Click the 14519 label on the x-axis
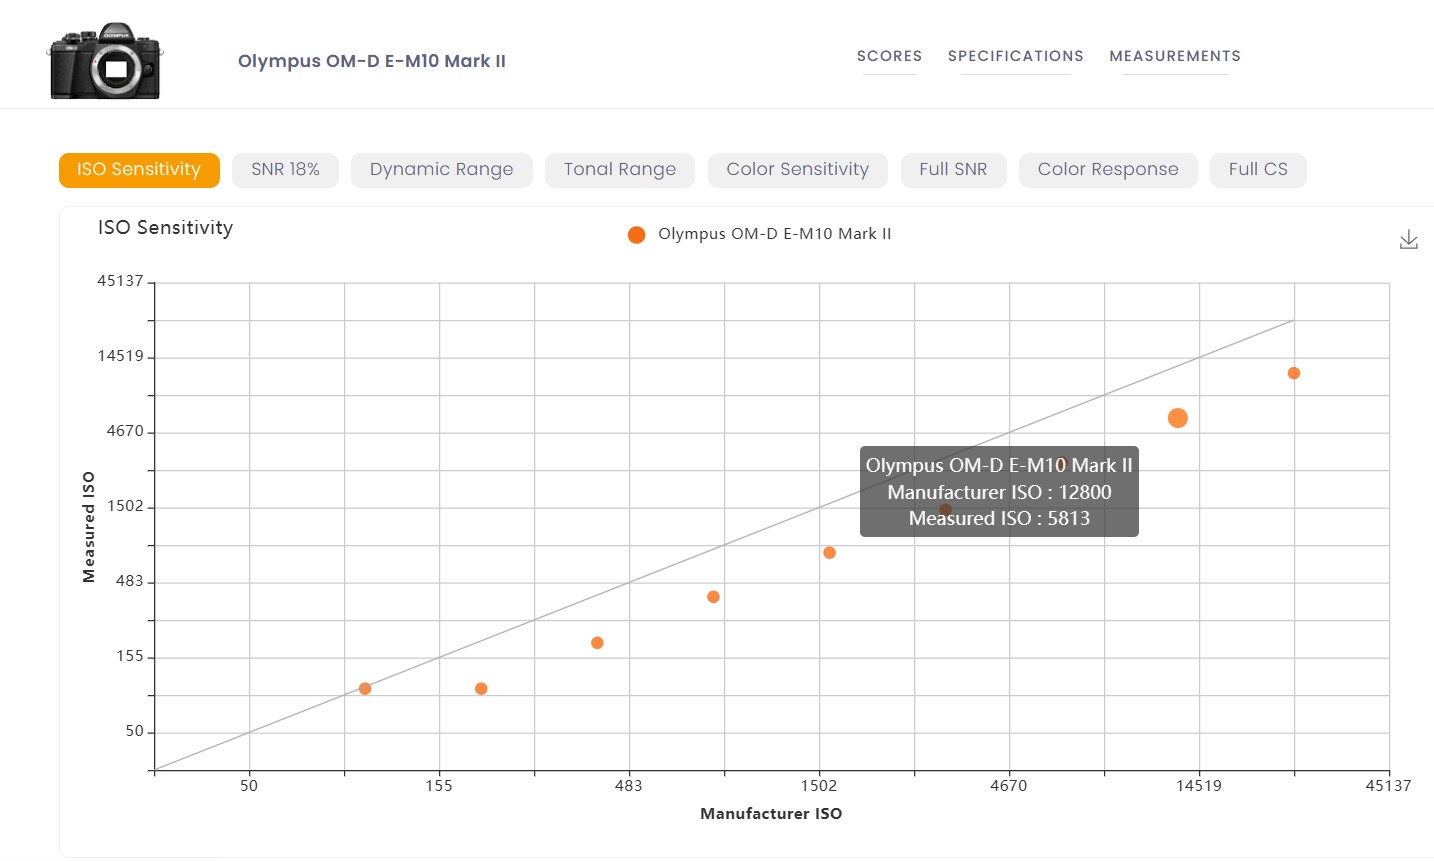1434x861 pixels. pos(1198,786)
